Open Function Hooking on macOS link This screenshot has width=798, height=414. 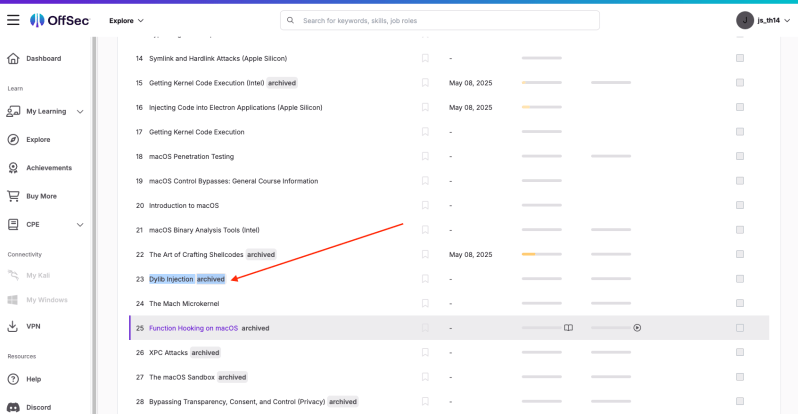click(x=193, y=328)
